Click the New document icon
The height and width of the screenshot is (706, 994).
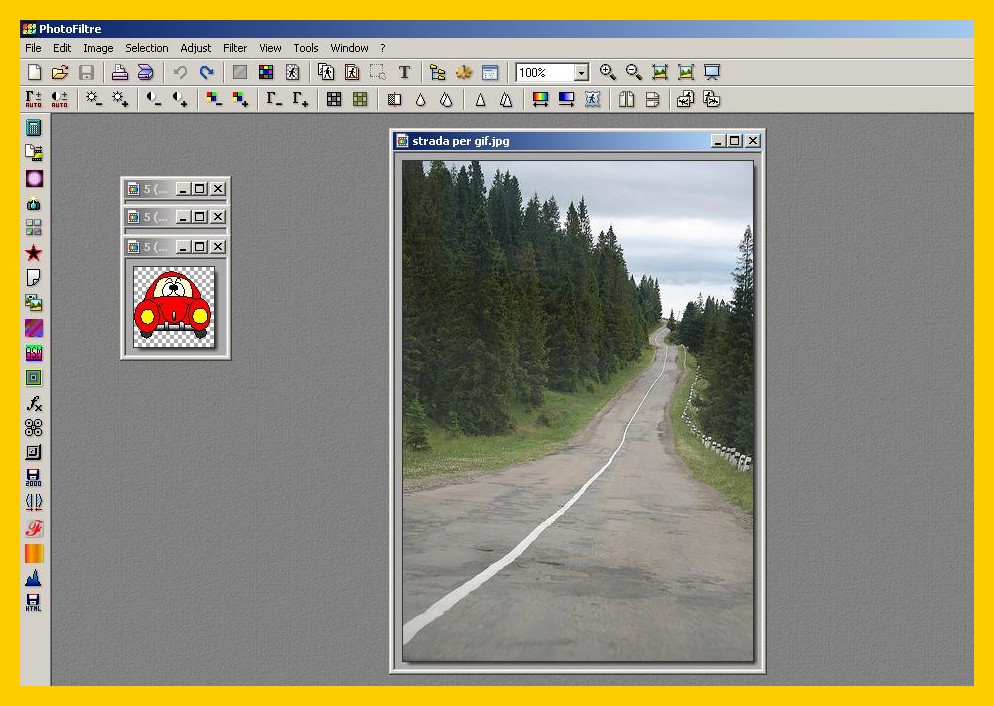[34, 72]
